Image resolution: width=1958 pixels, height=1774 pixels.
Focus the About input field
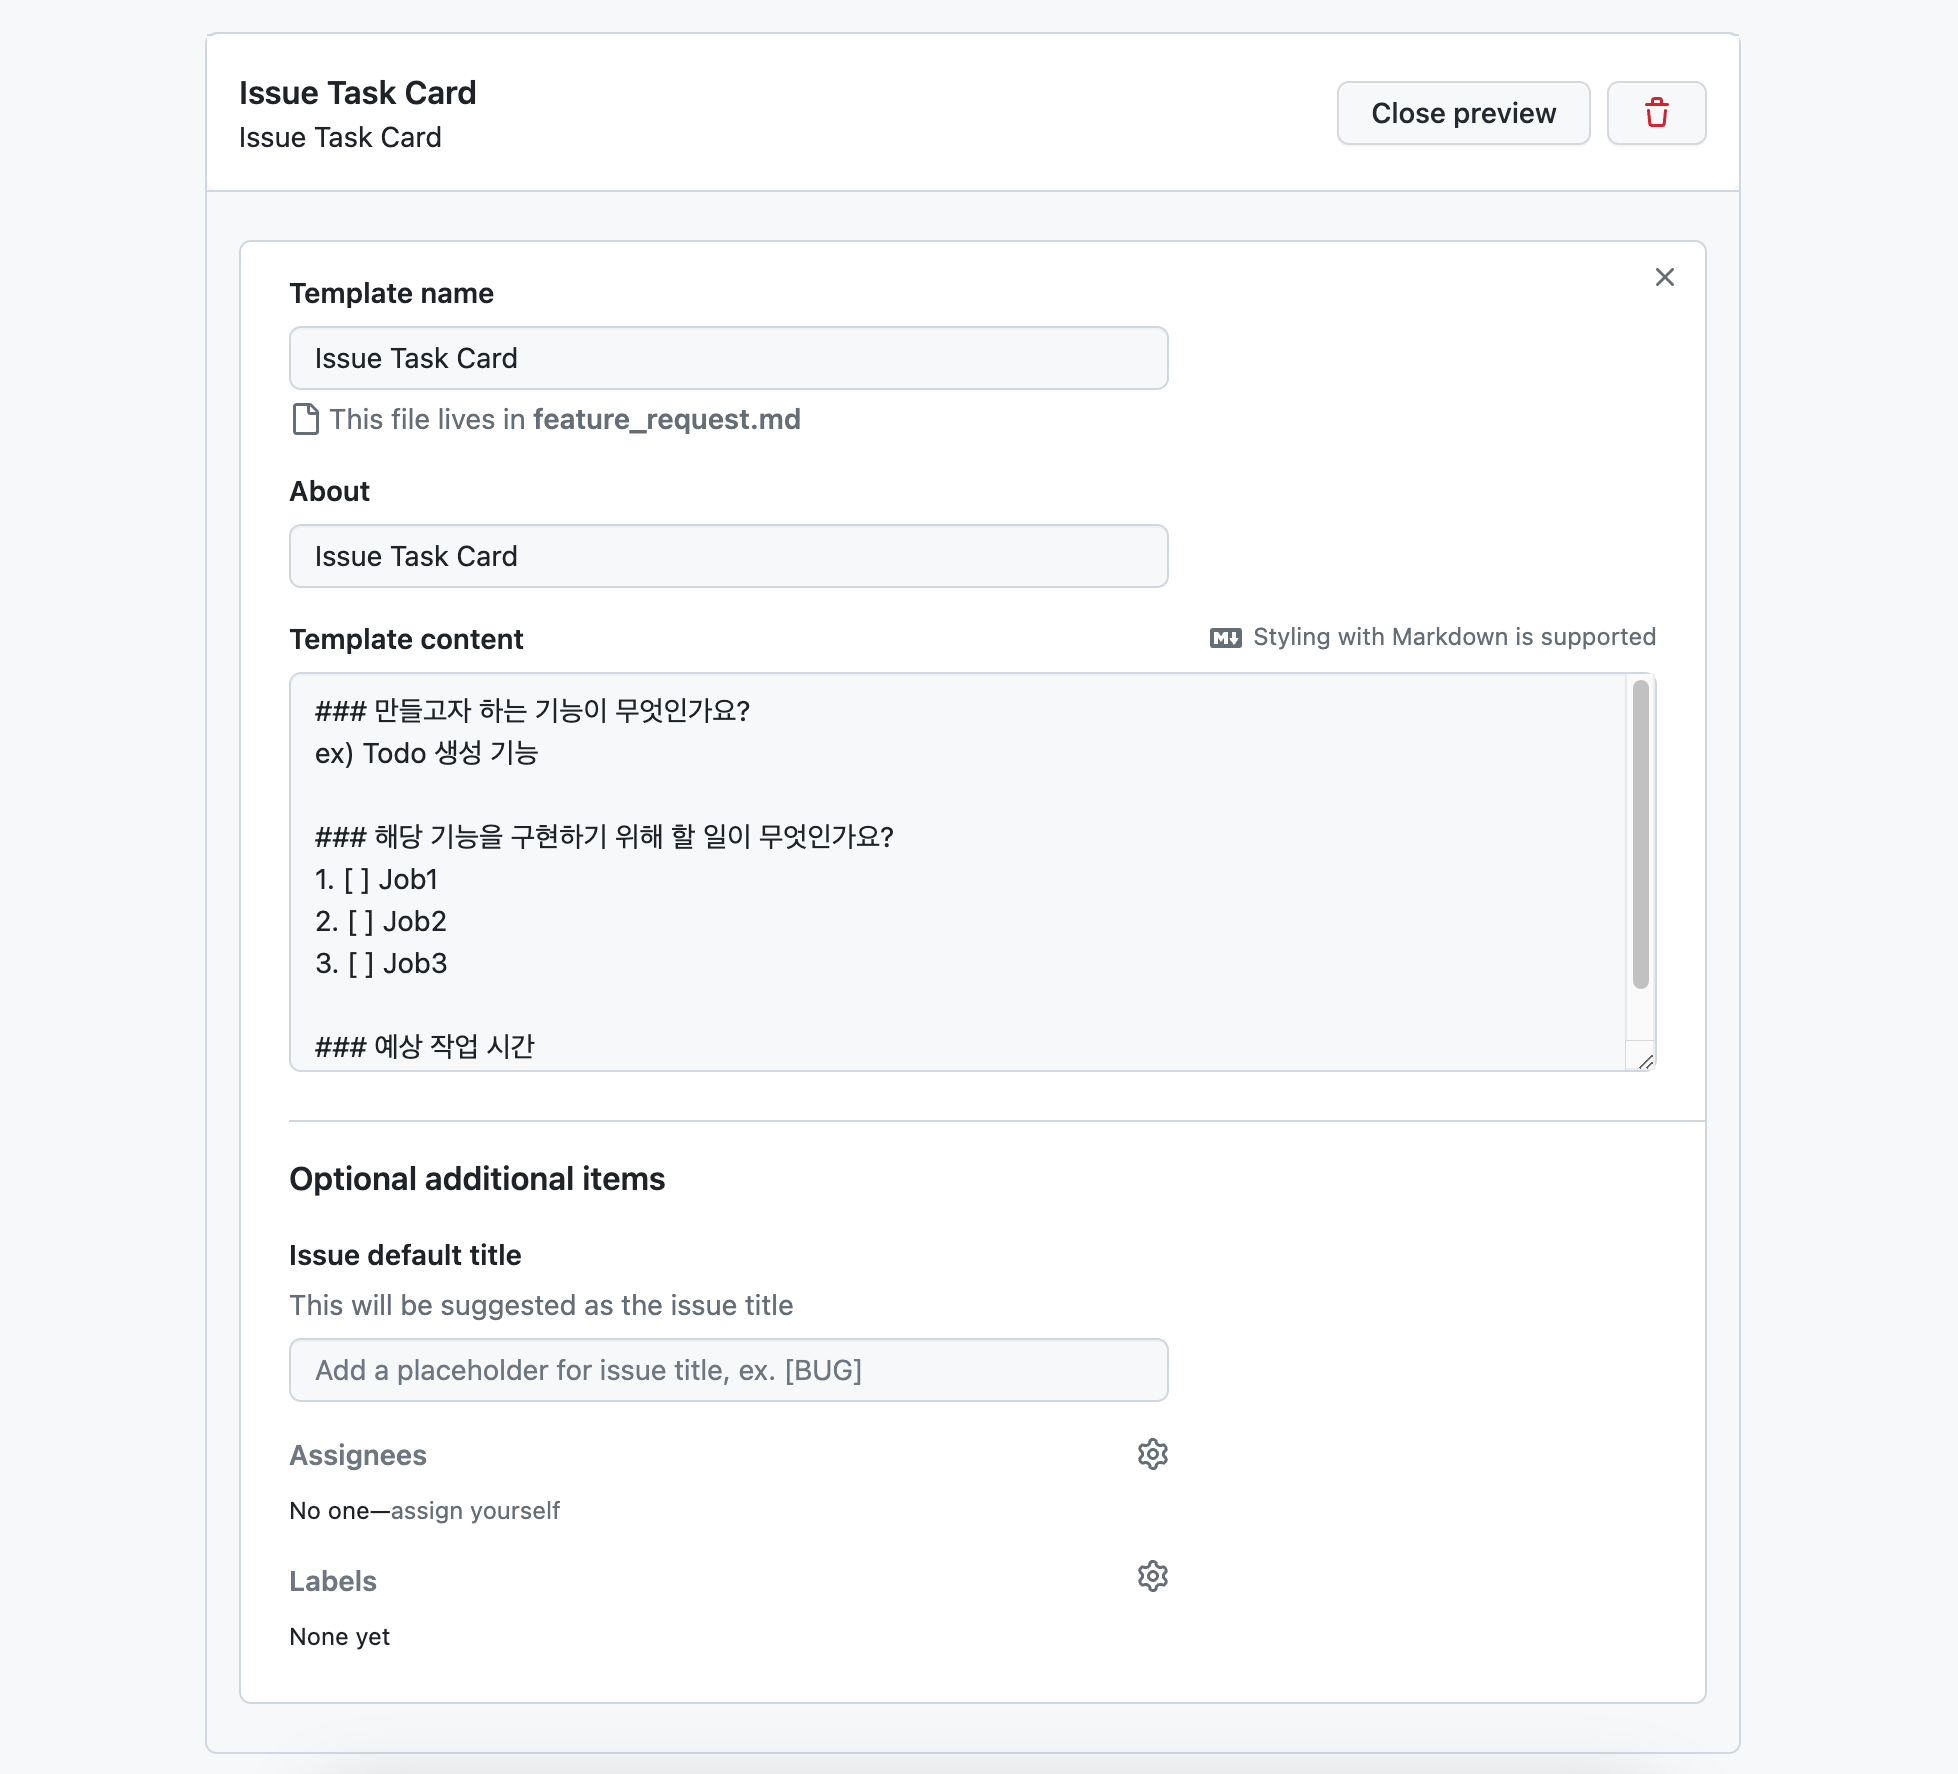(x=728, y=556)
